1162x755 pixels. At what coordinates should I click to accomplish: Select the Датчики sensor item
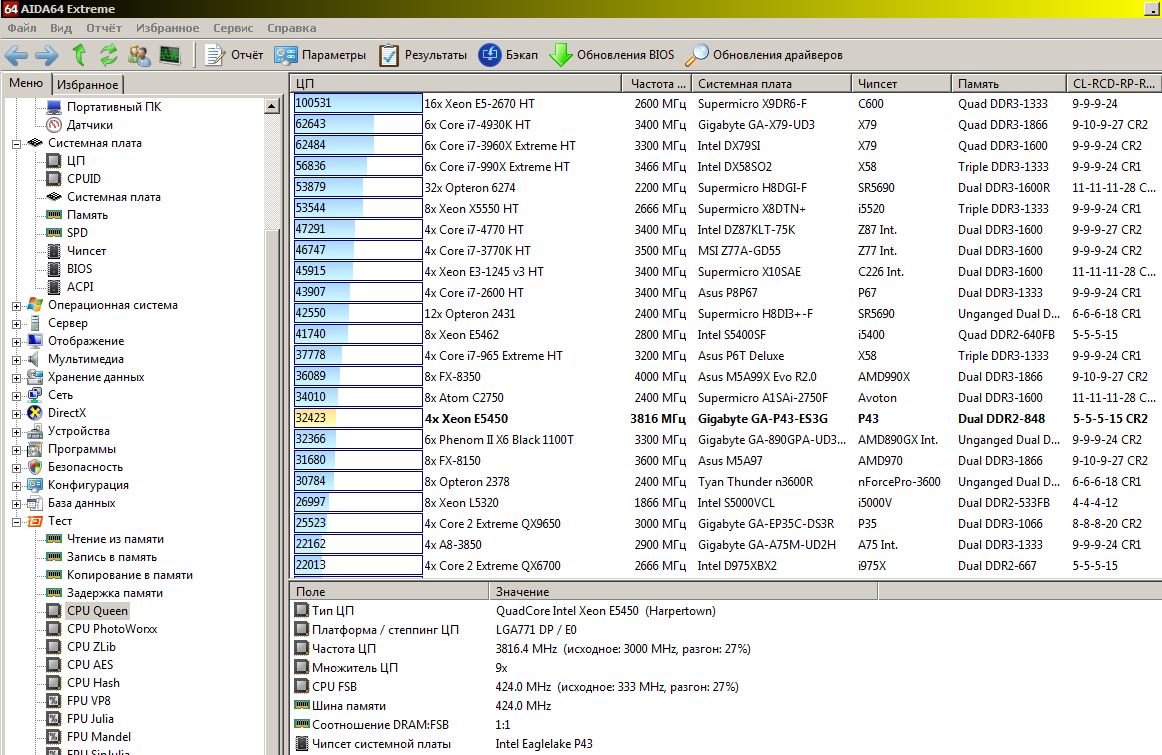tap(80, 124)
